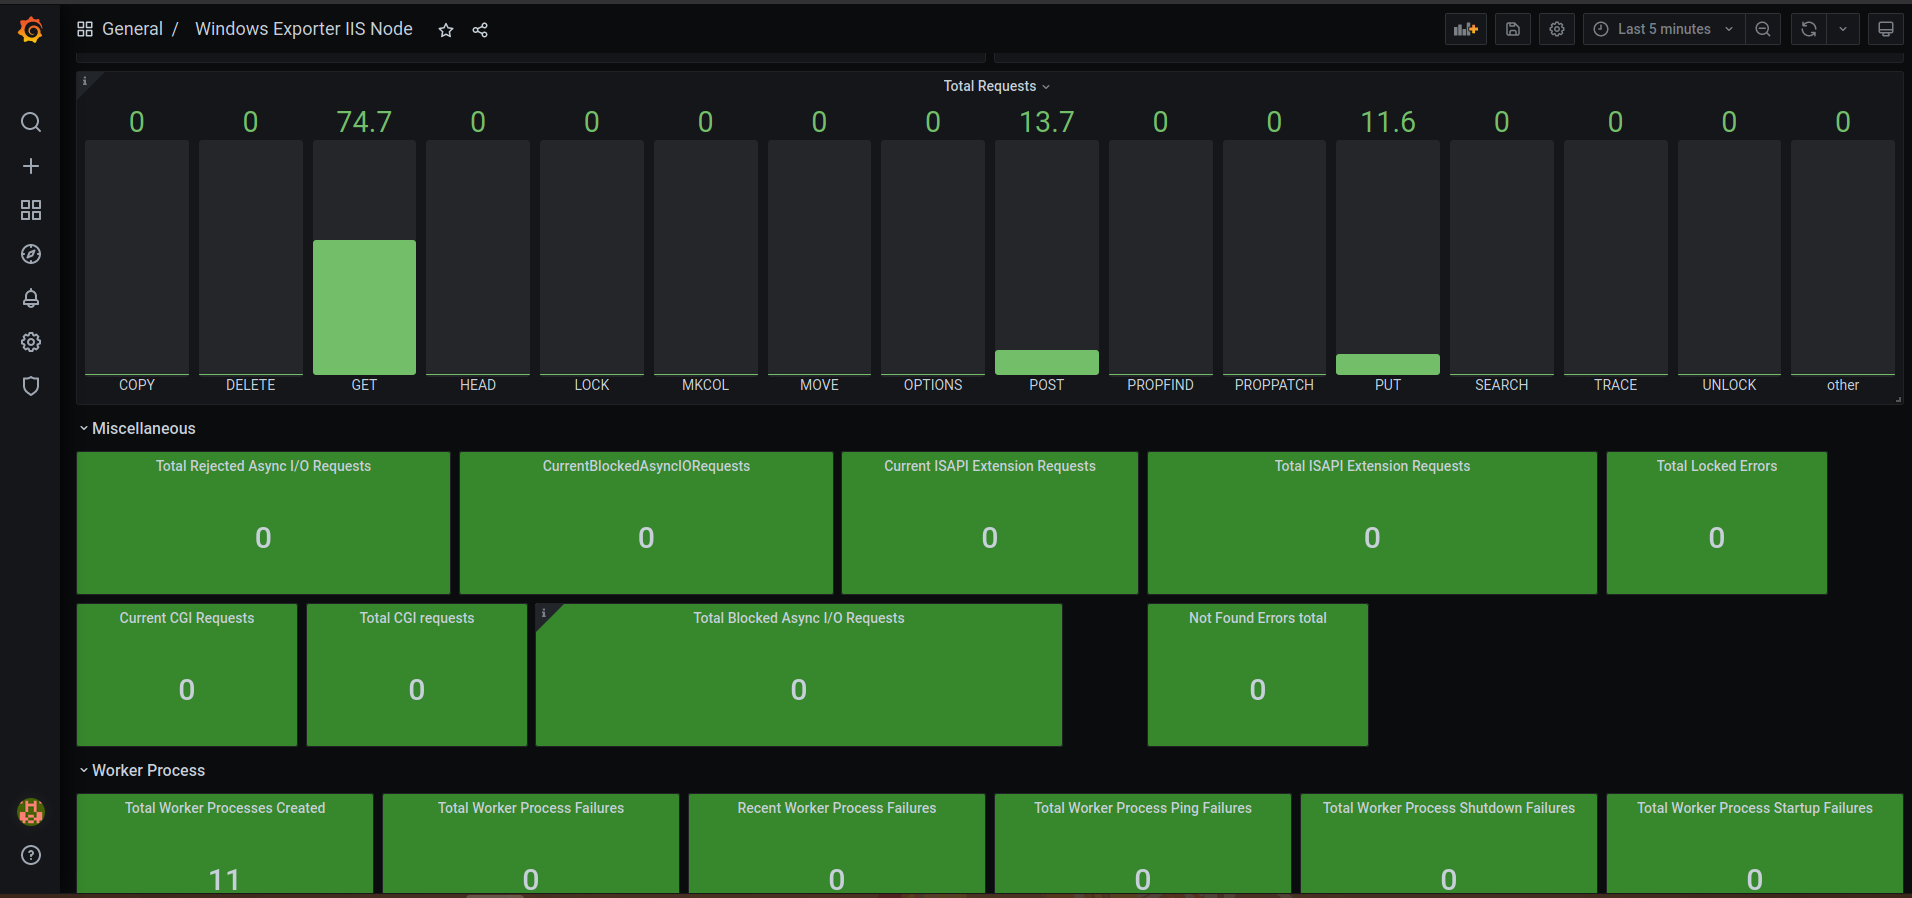Open the Search dashboards sidebar icon
Image resolution: width=1912 pixels, height=898 pixels.
click(x=31, y=122)
